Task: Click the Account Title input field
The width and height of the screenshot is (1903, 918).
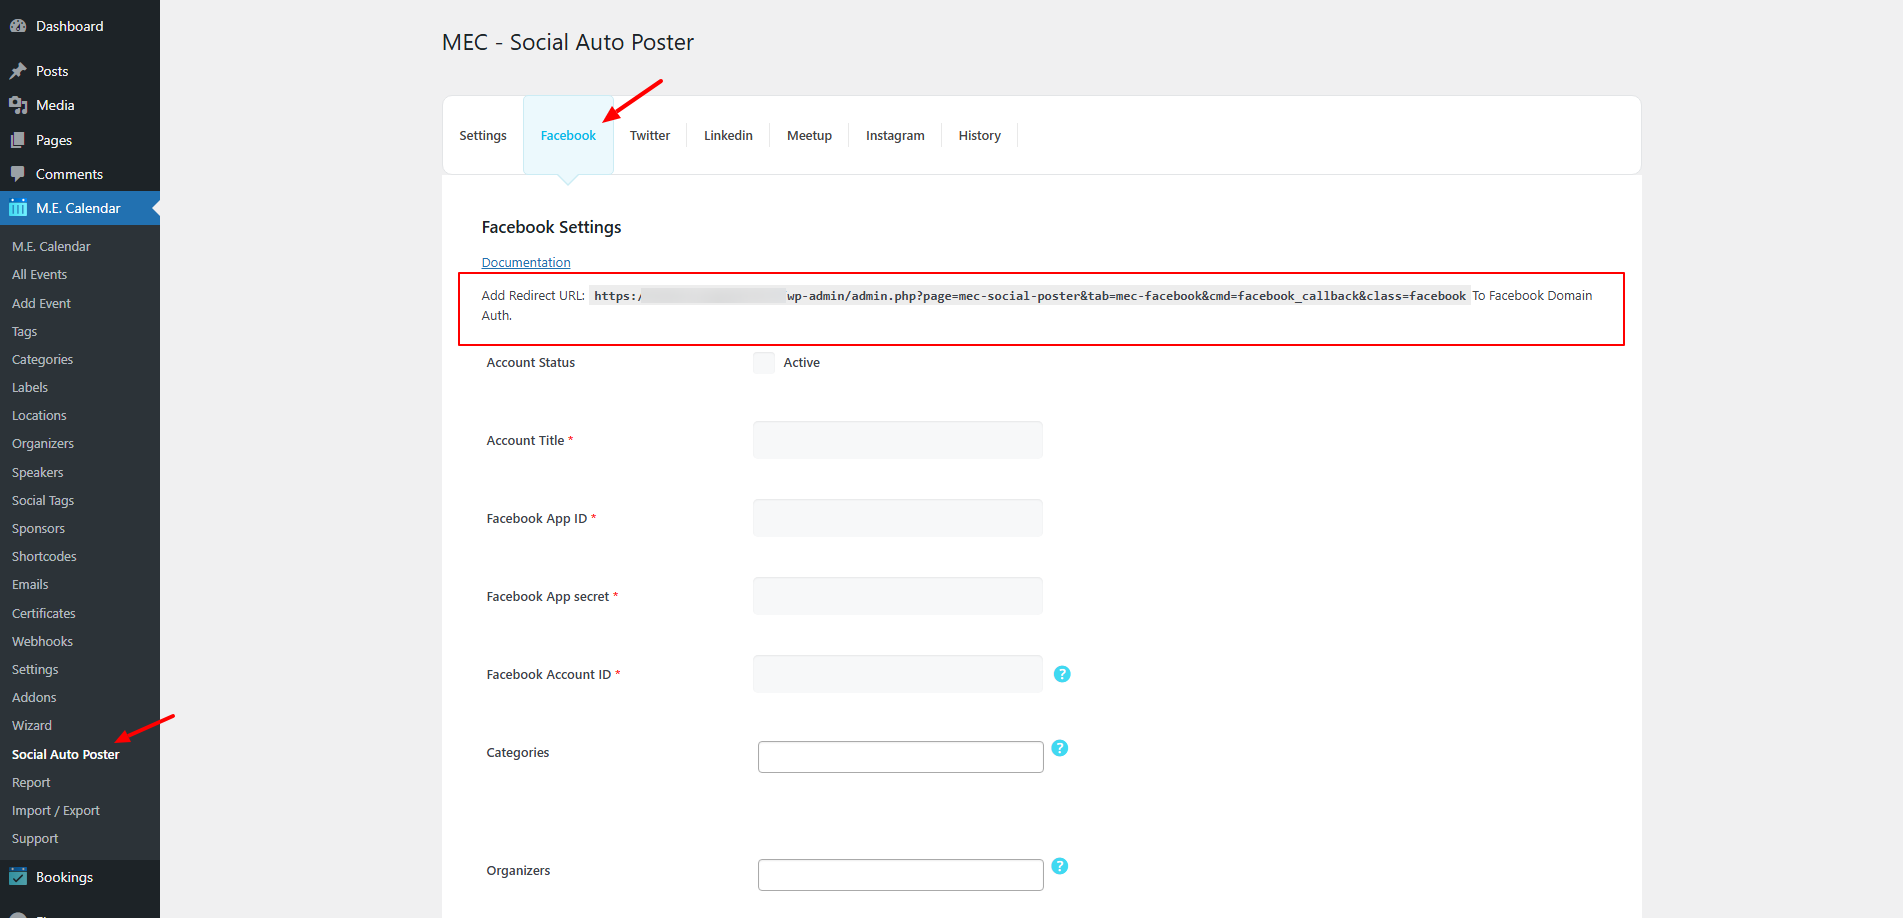Action: [x=898, y=440]
